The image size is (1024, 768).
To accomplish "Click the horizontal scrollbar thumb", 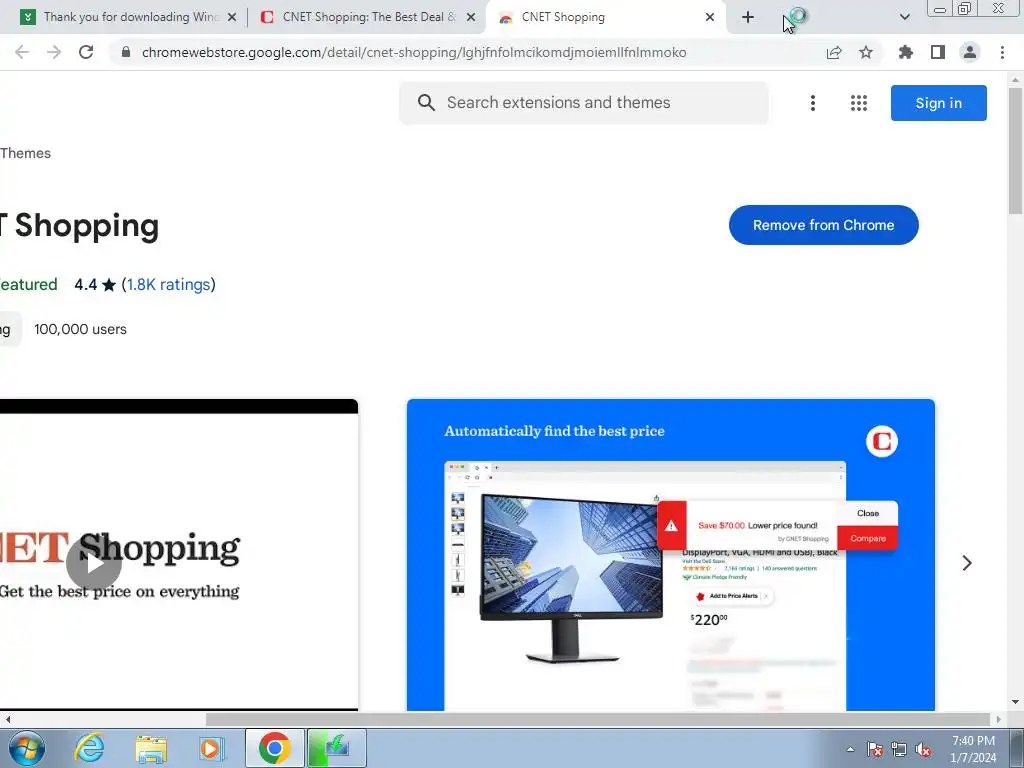I will click(597, 719).
